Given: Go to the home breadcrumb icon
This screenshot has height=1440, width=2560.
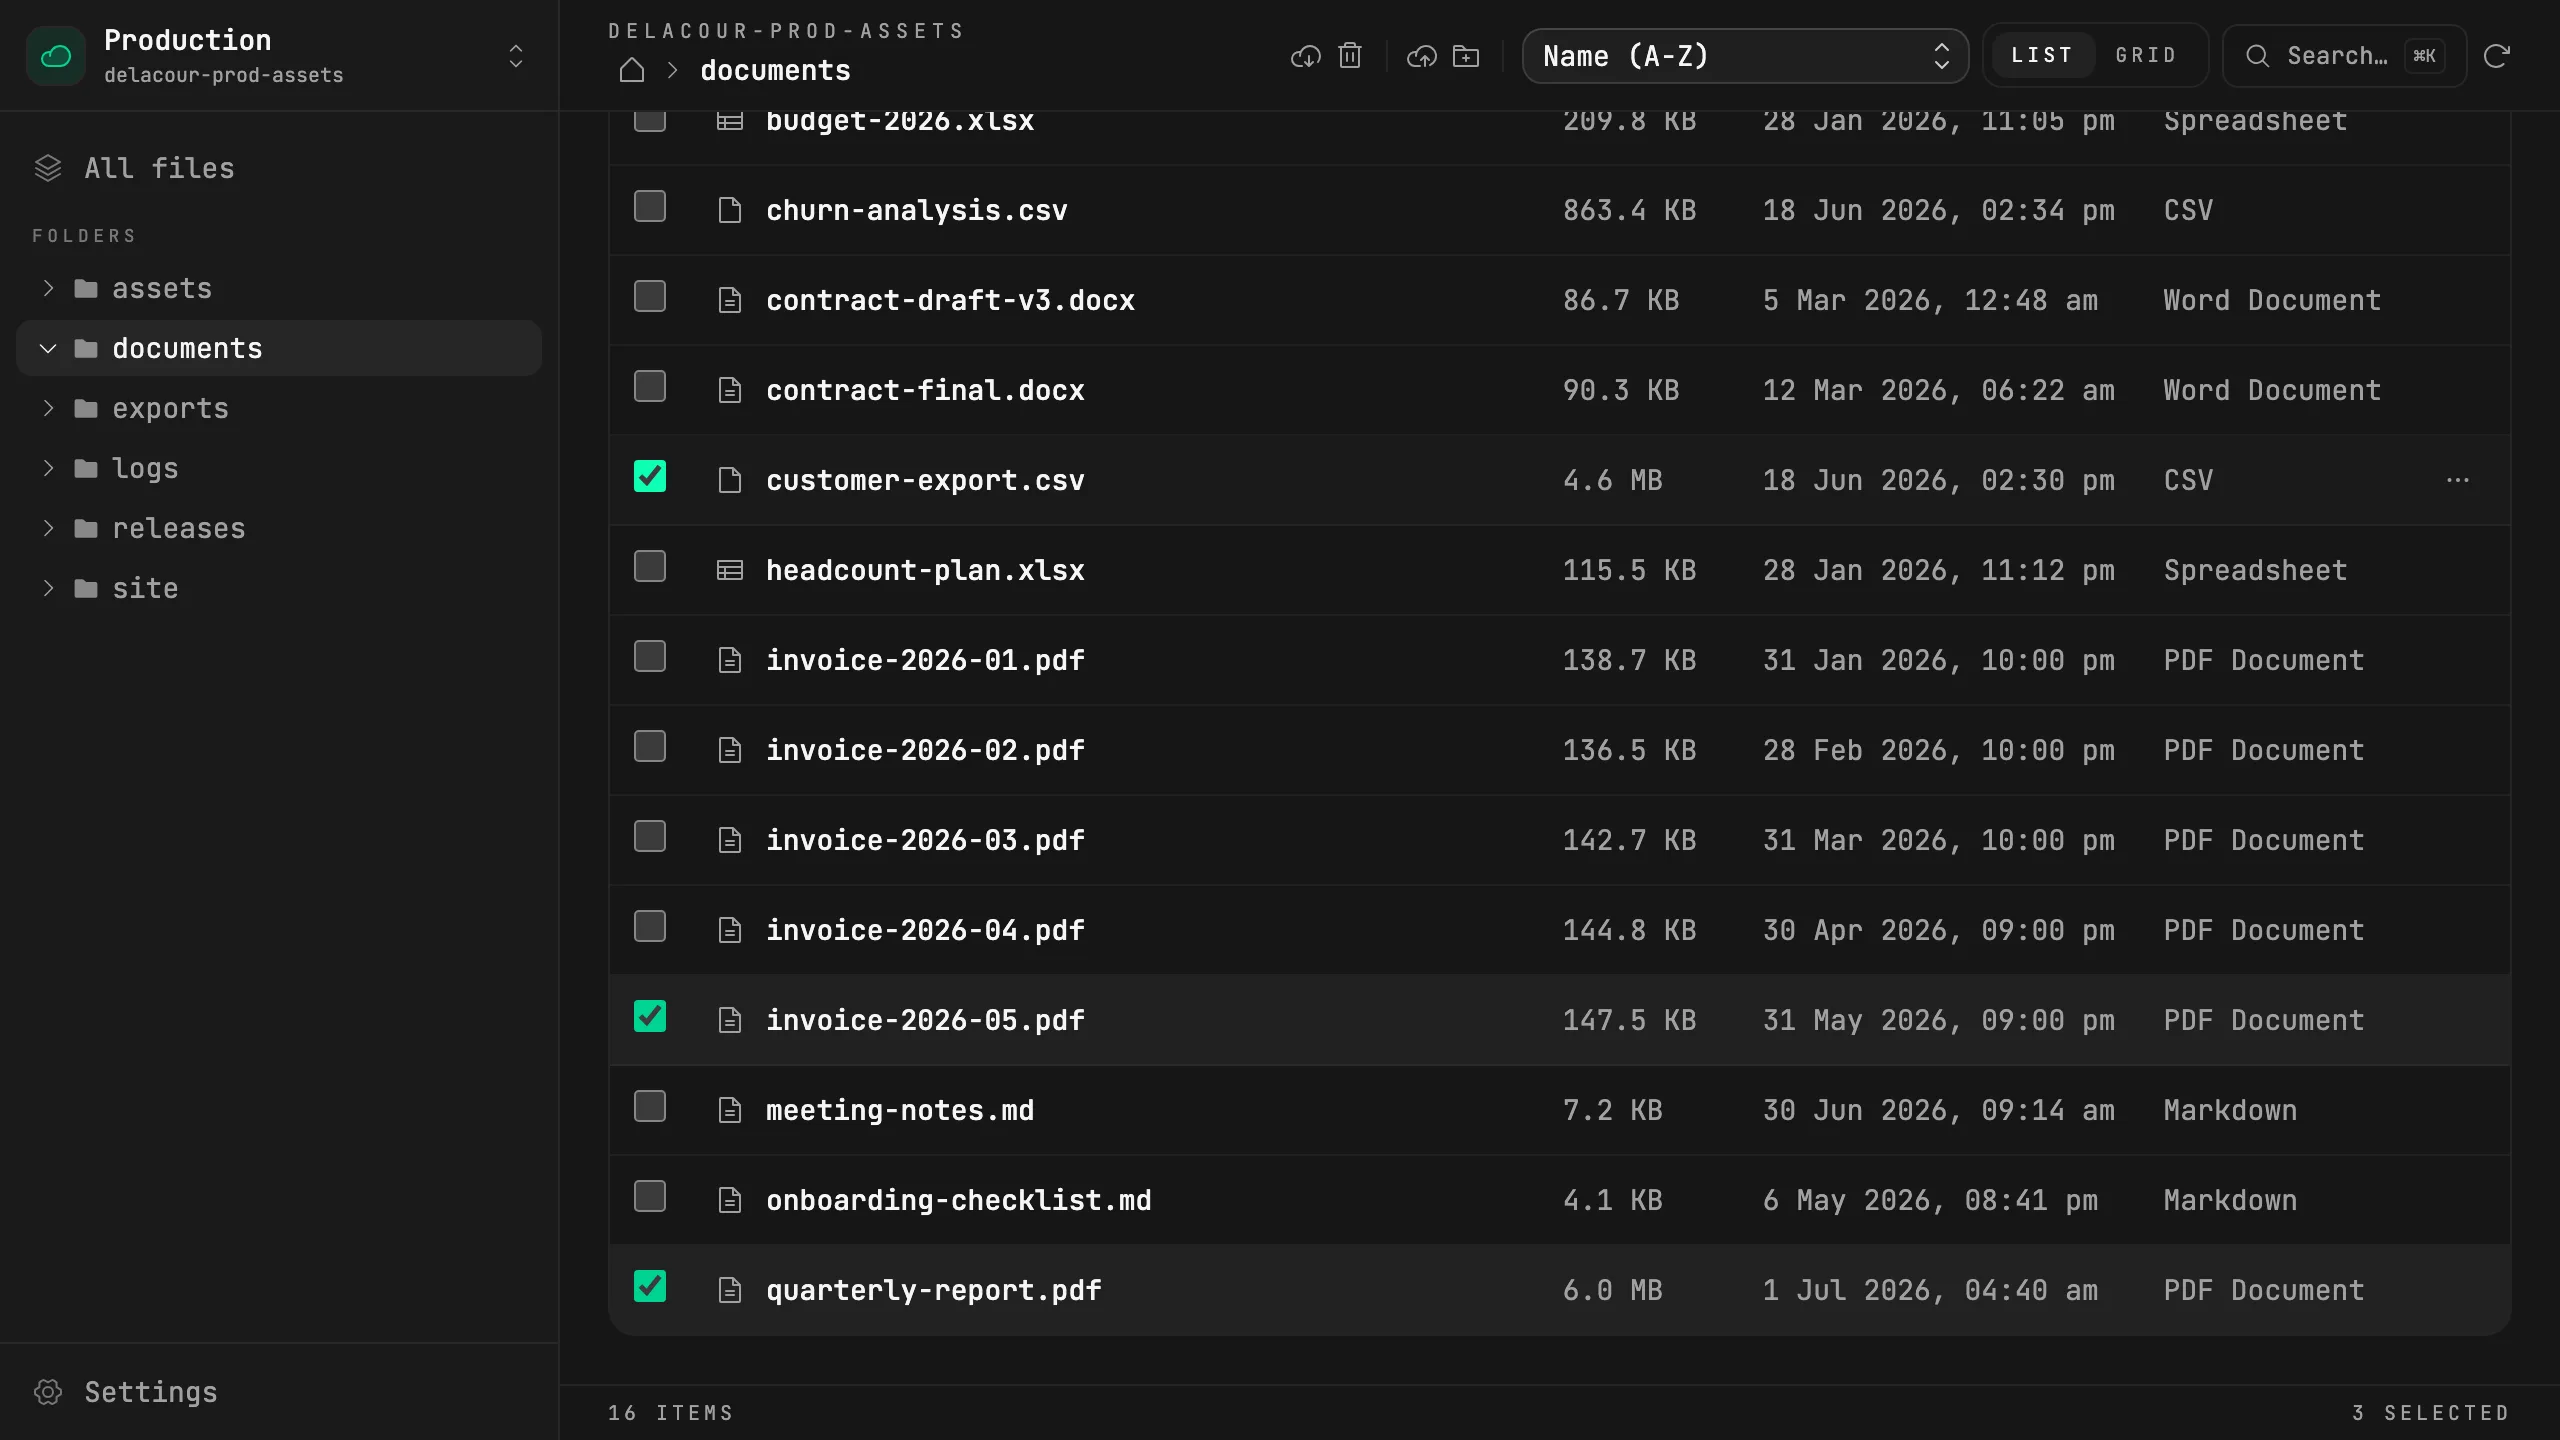Looking at the screenshot, I should click(632, 70).
